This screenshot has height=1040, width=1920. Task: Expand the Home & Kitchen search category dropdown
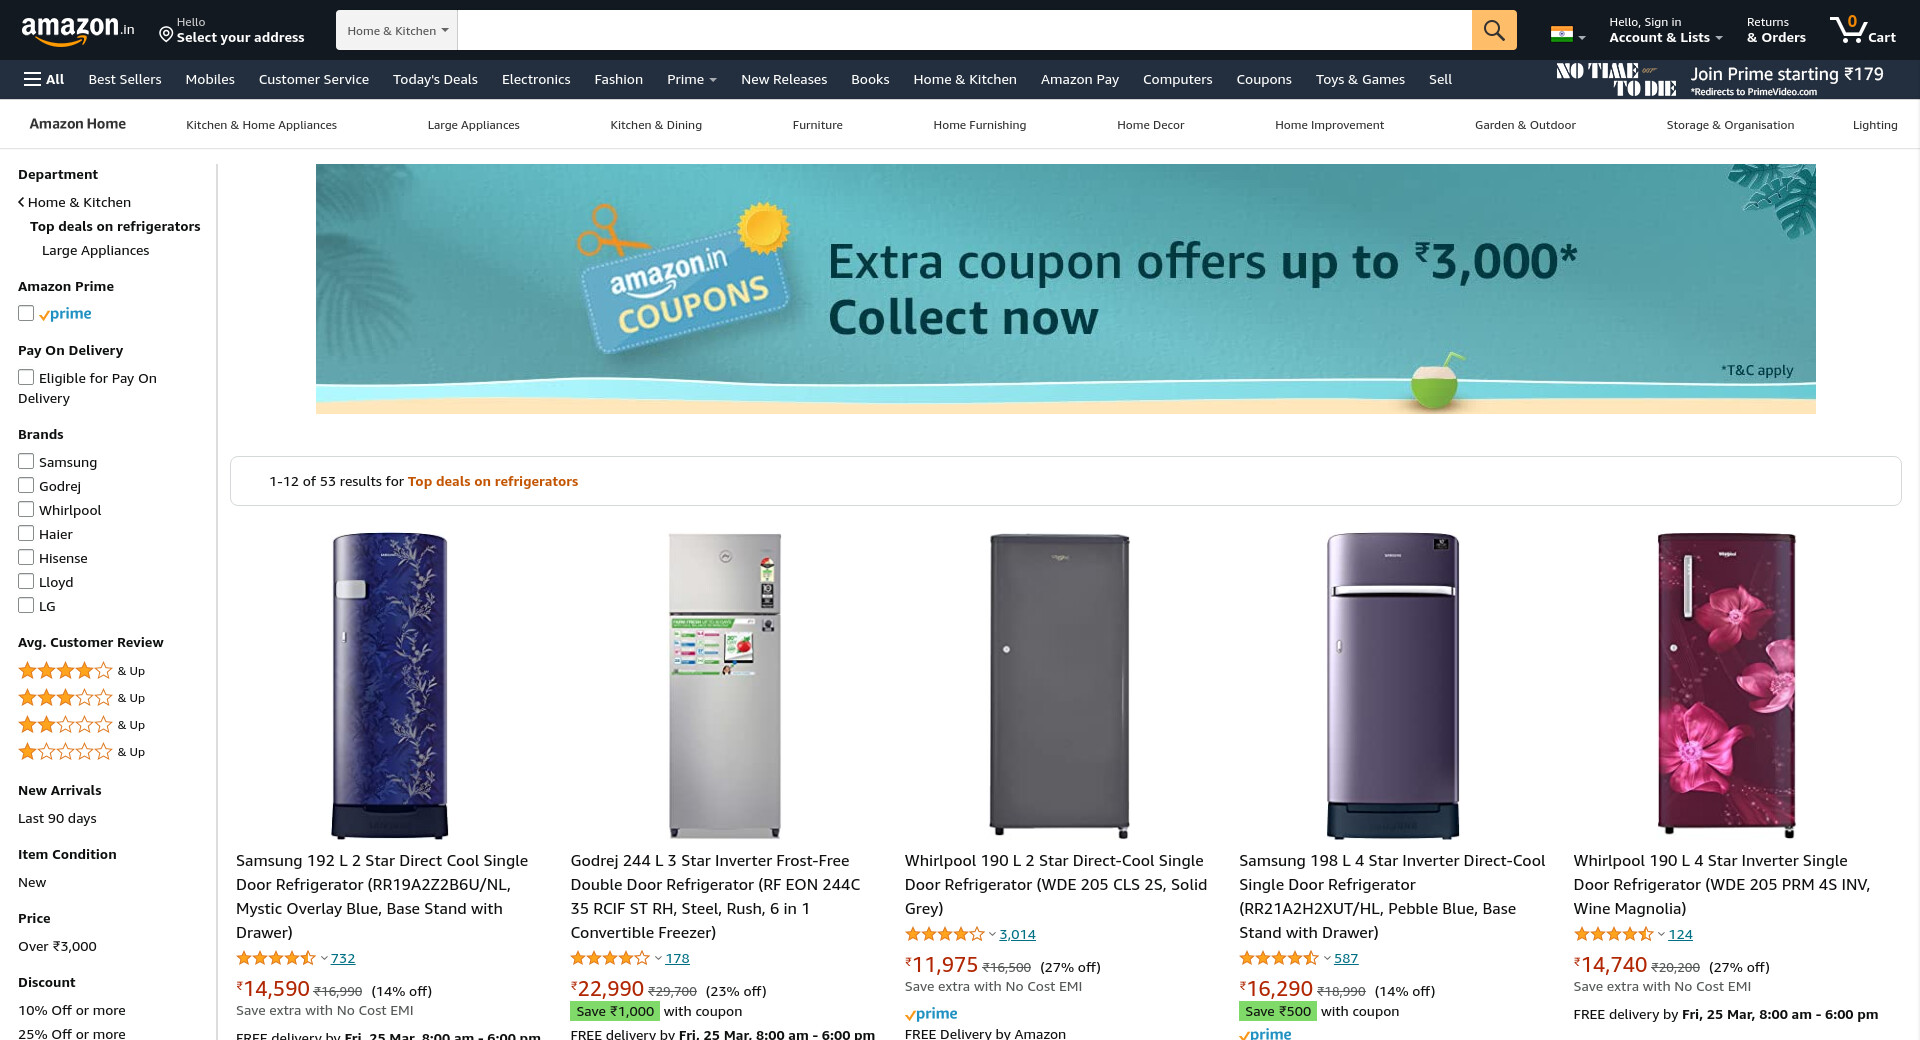pos(397,30)
